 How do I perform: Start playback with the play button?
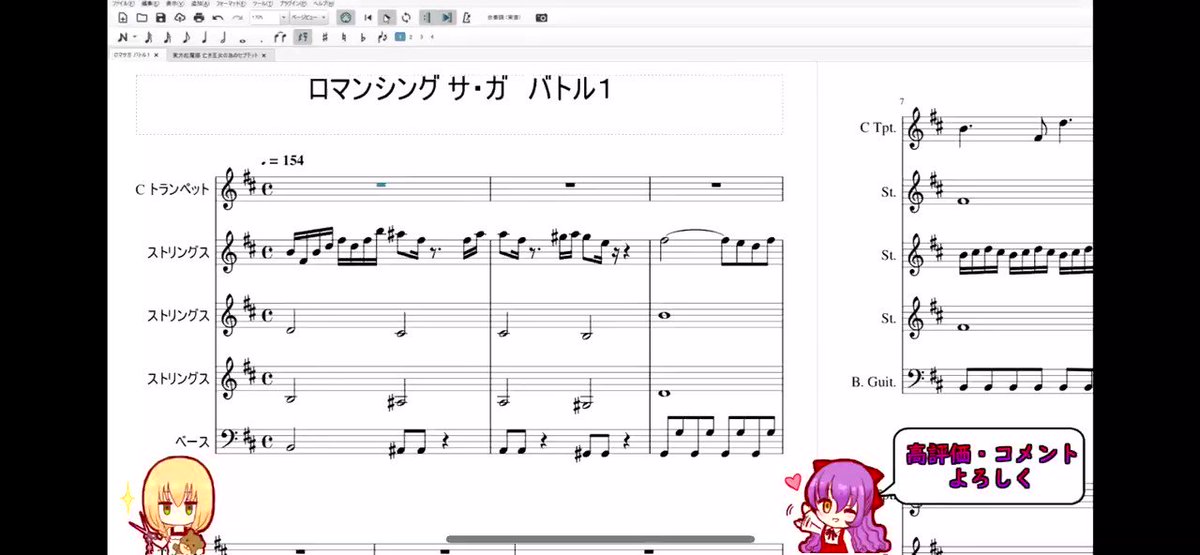(x=387, y=18)
